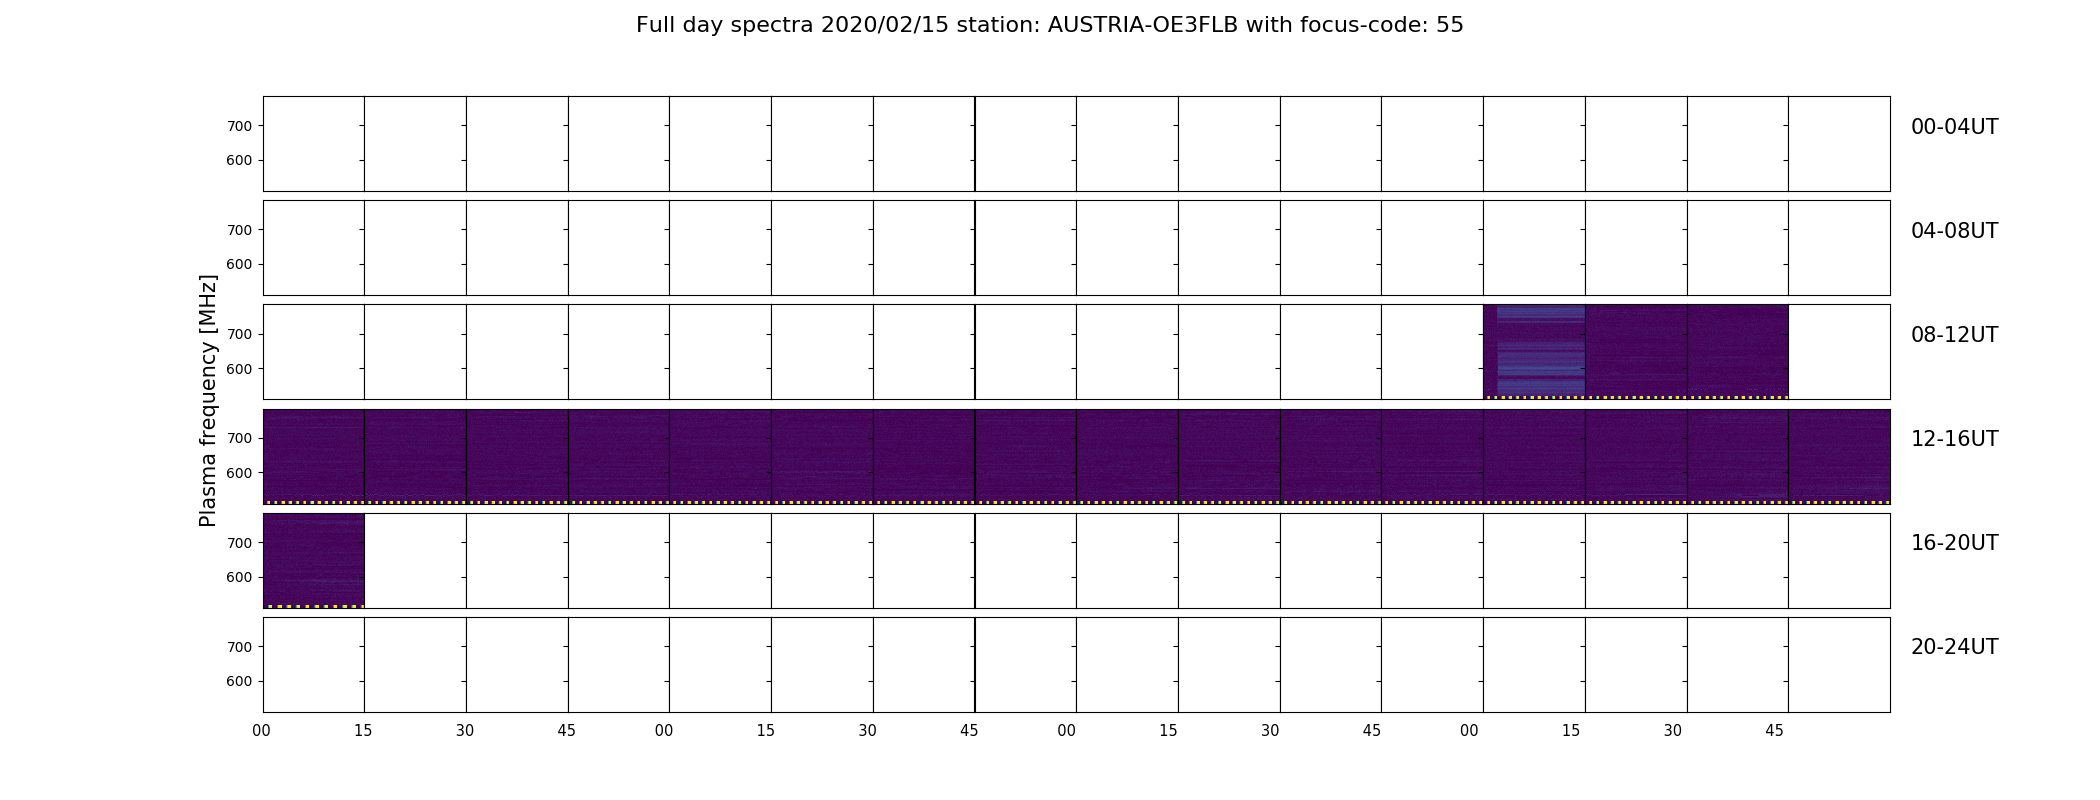Click the 700 tick label in the 00-04UT row
The width and height of the screenshot is (2100, 800).
[239, 126]
